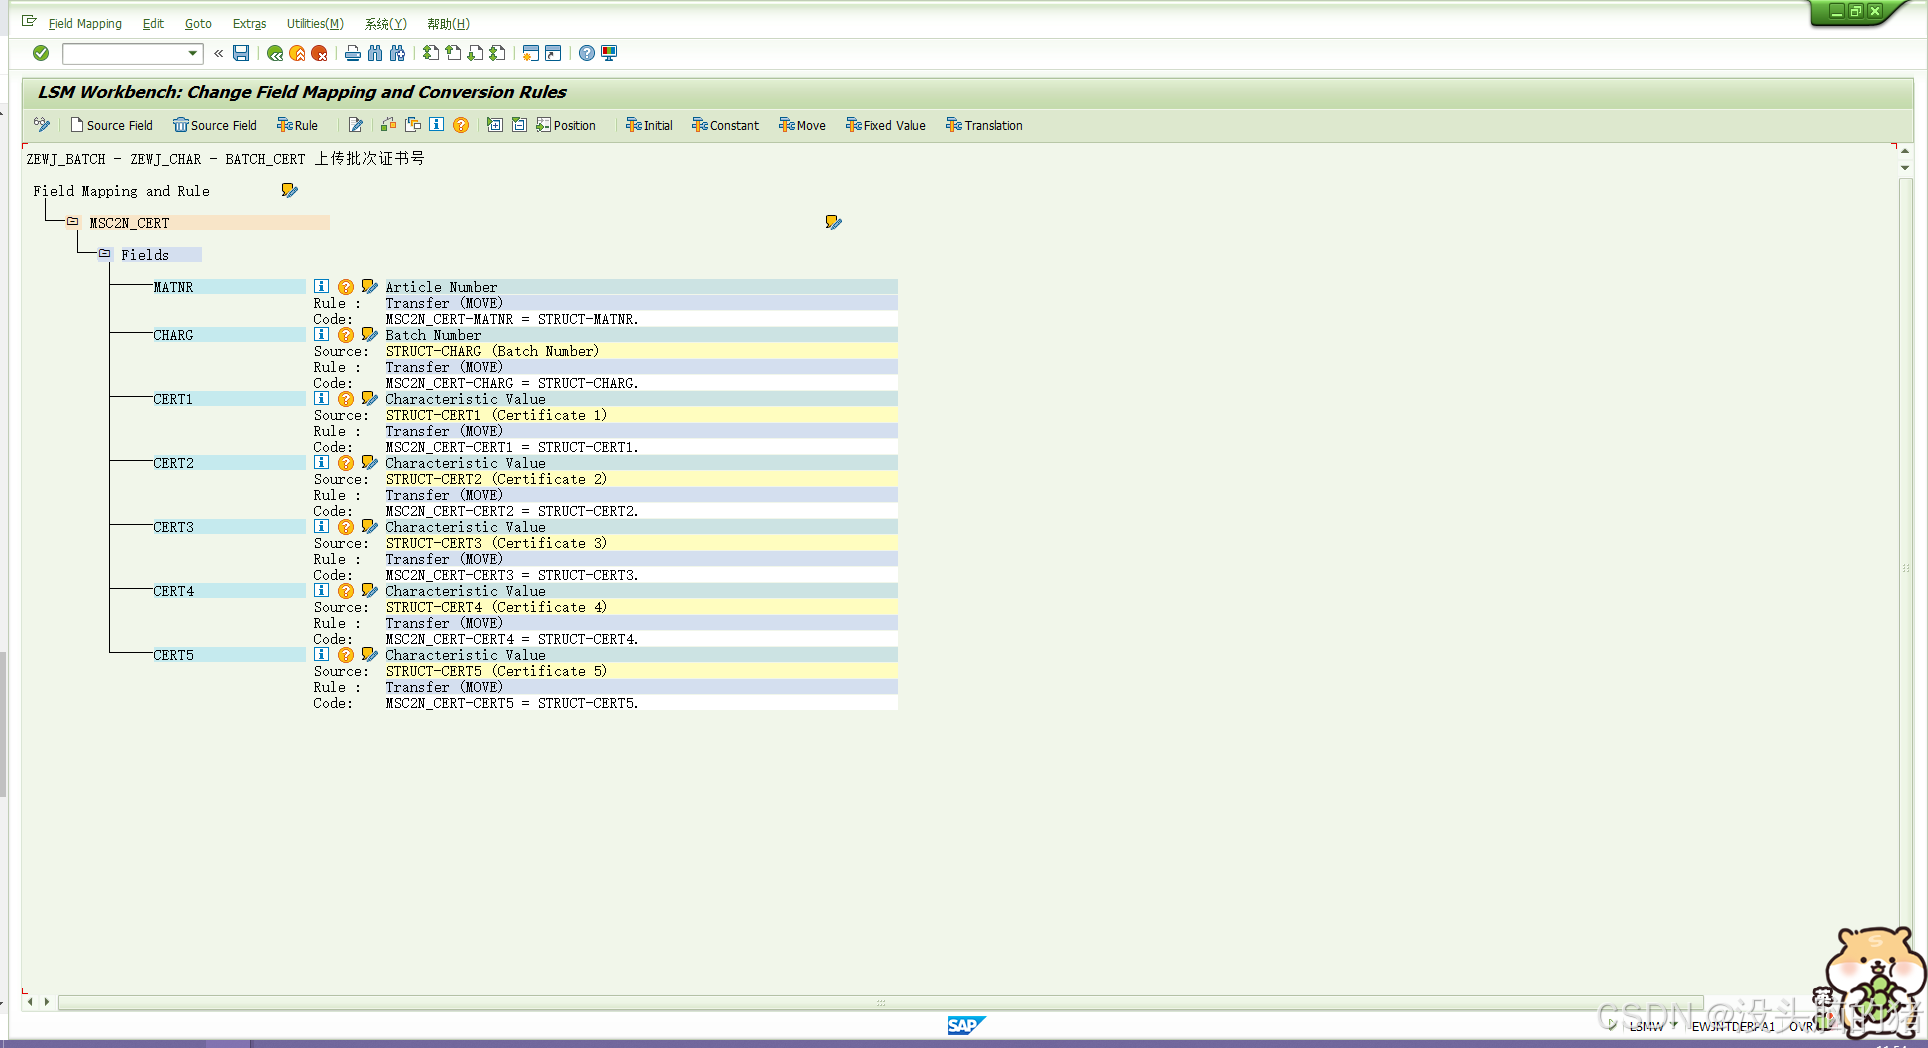Image resolution: width=1928 pixels, height=1048 pixels.
Task: Select the CERT3 field row
Action: (x=229, y=527)
